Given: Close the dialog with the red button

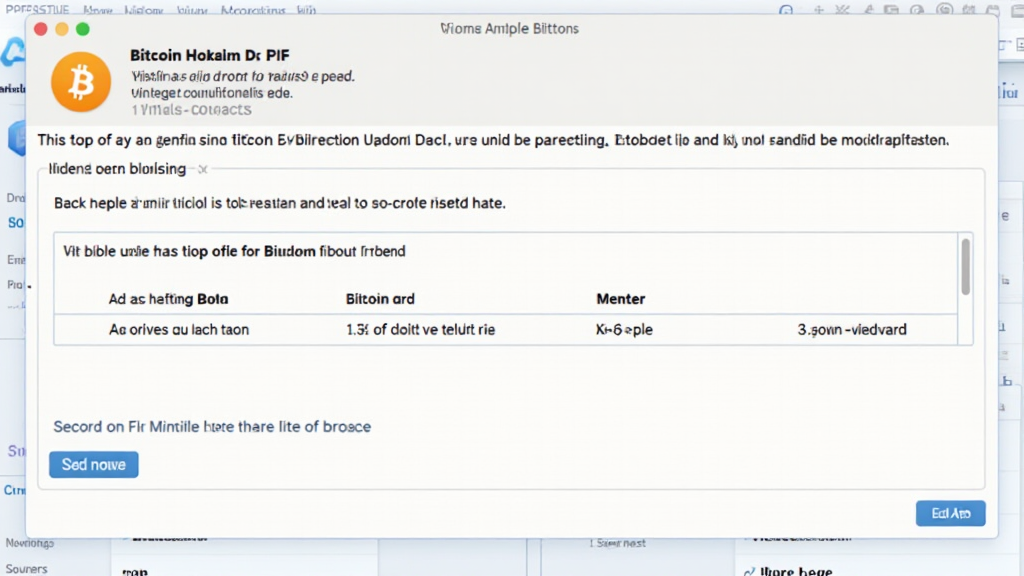Looking at the screenshot, I should pos(39,29).
